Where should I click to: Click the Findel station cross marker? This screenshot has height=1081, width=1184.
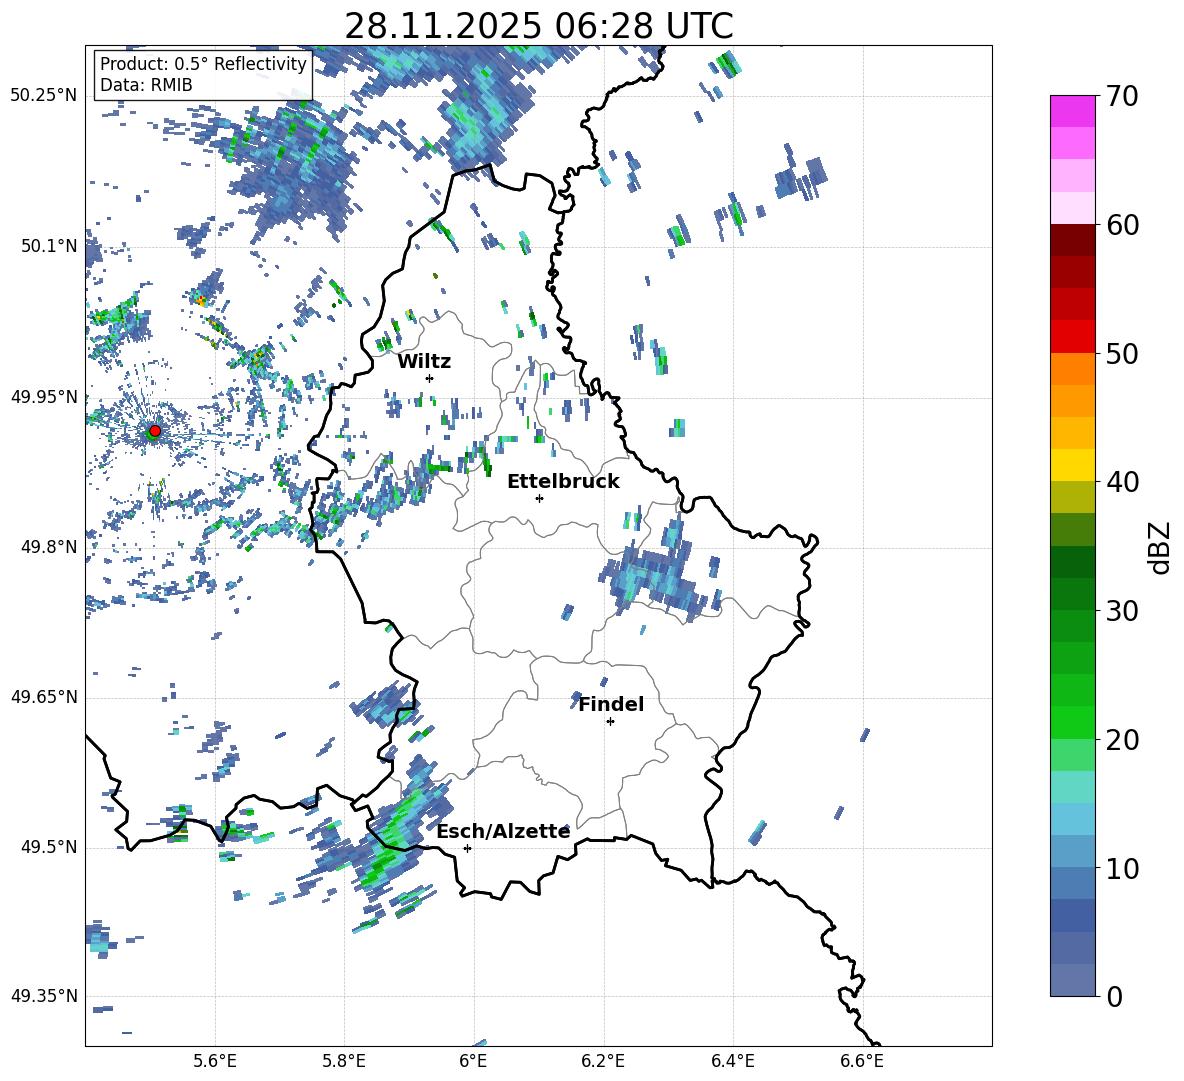point(610,721)
